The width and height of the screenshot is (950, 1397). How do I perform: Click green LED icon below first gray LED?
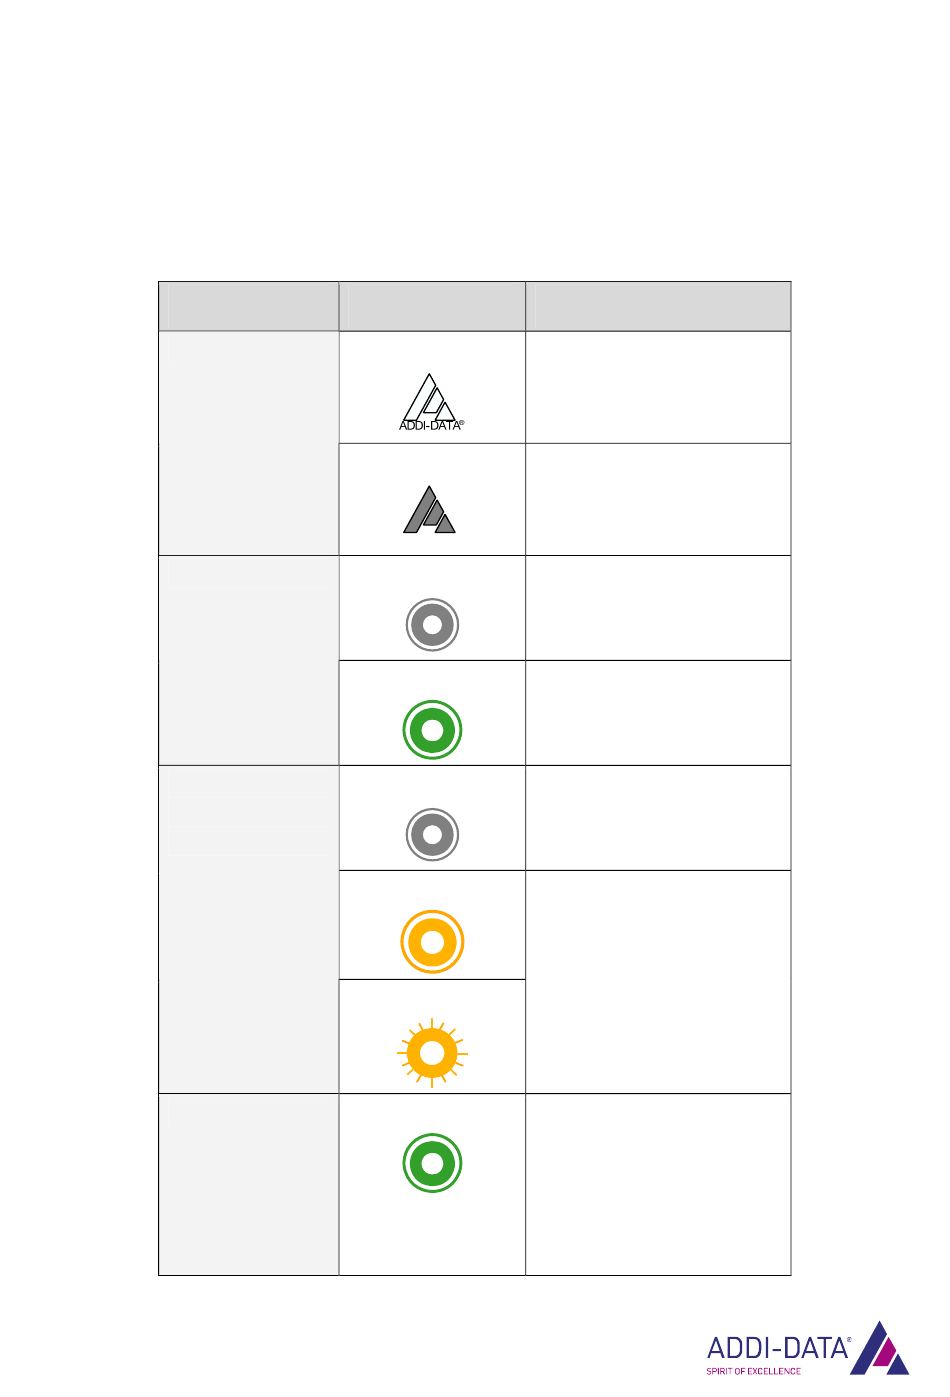point(432,730)
